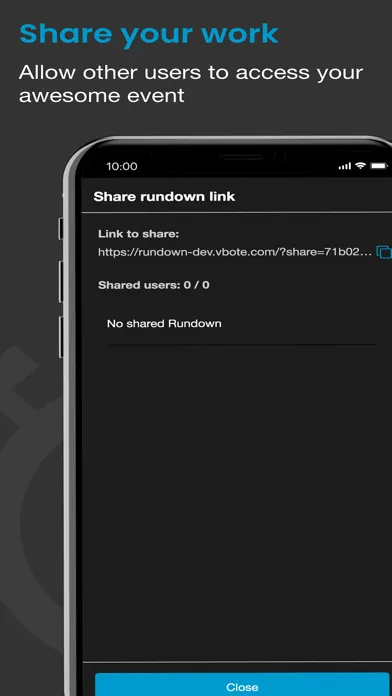Click the 'Share your work' heading

coord(149,34)
